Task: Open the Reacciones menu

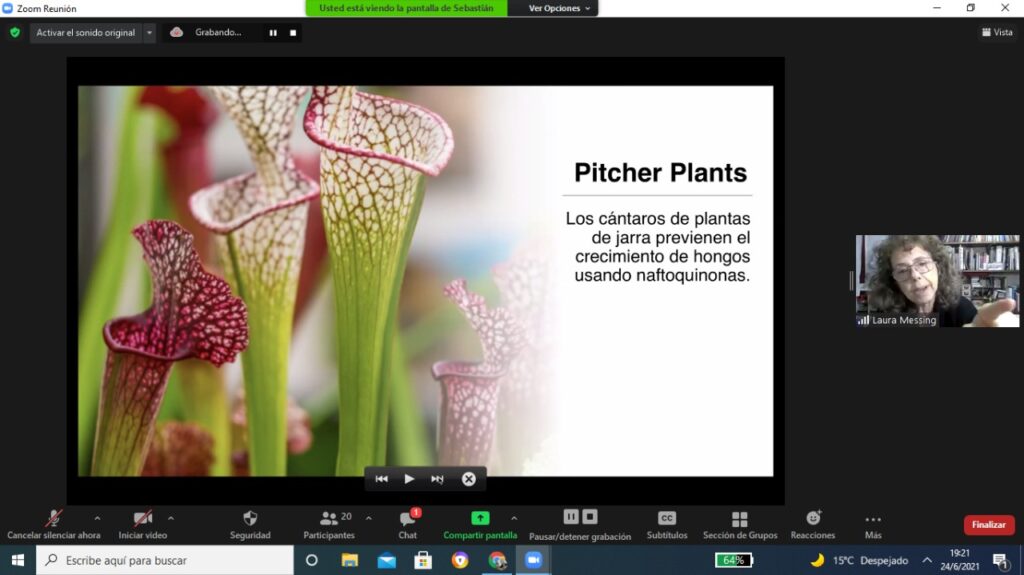Action: pyautogui.click(x=813, y=519)
